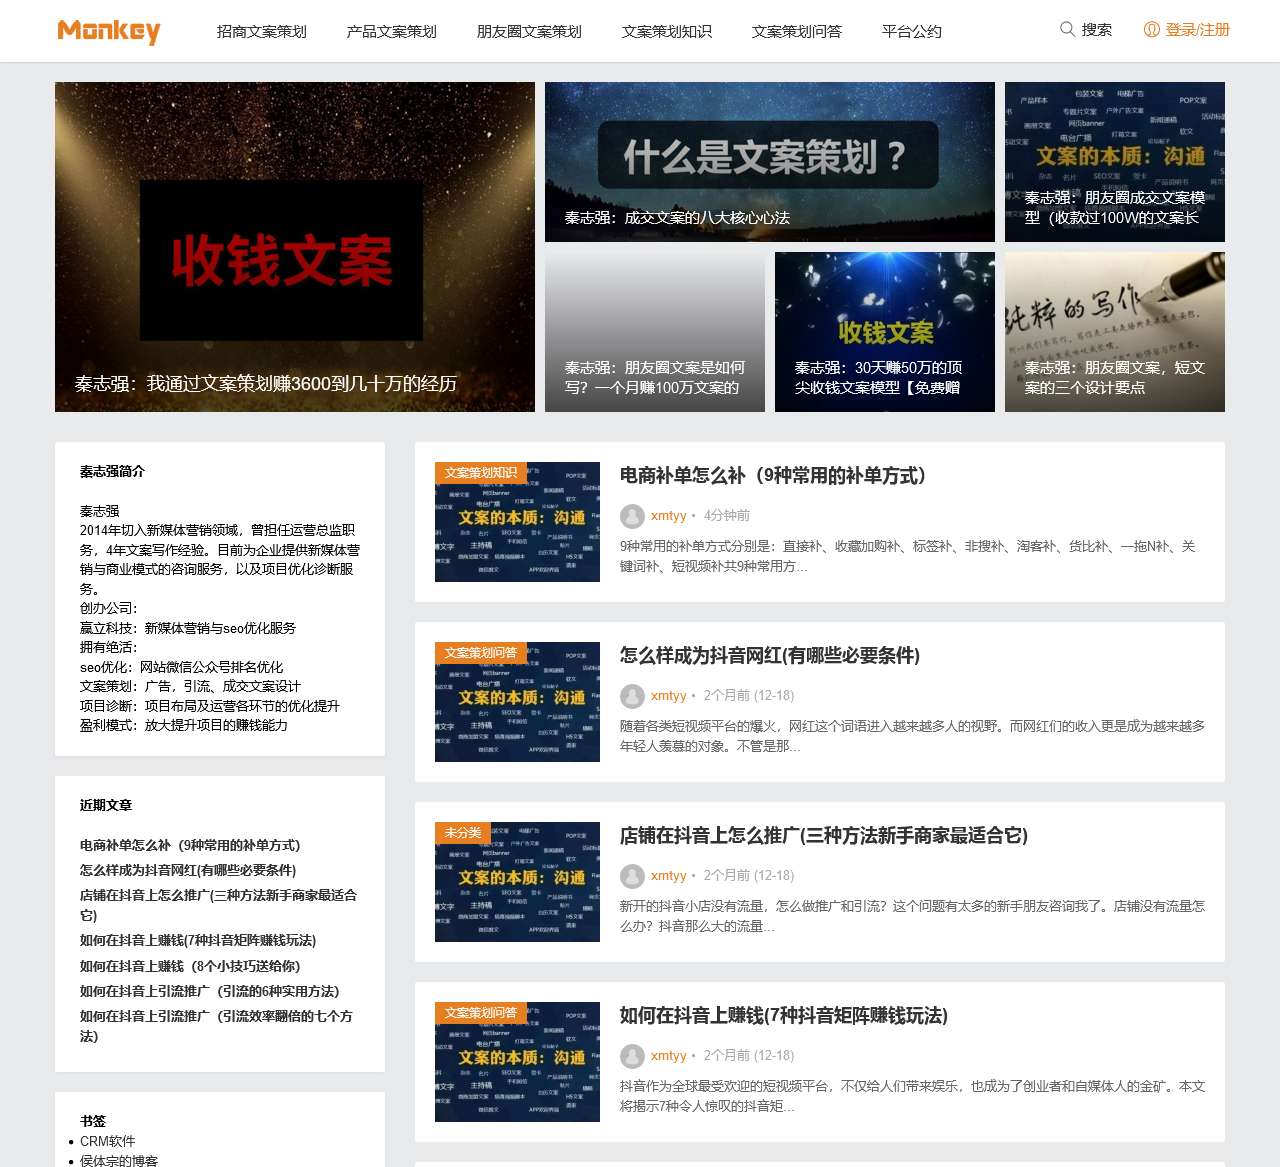Viewport: 1280px width, 1167px height.
Task: Click 文案策划知识 tag on first article thumbnail
Action: 481,473
